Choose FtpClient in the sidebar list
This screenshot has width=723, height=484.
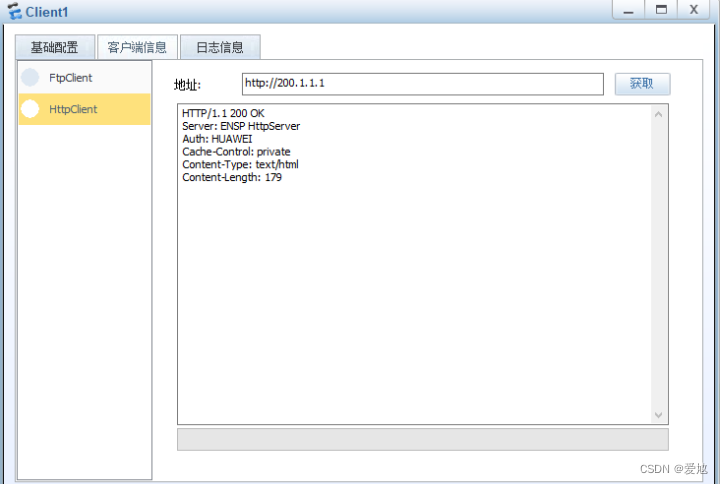click(x=84, y=77)
